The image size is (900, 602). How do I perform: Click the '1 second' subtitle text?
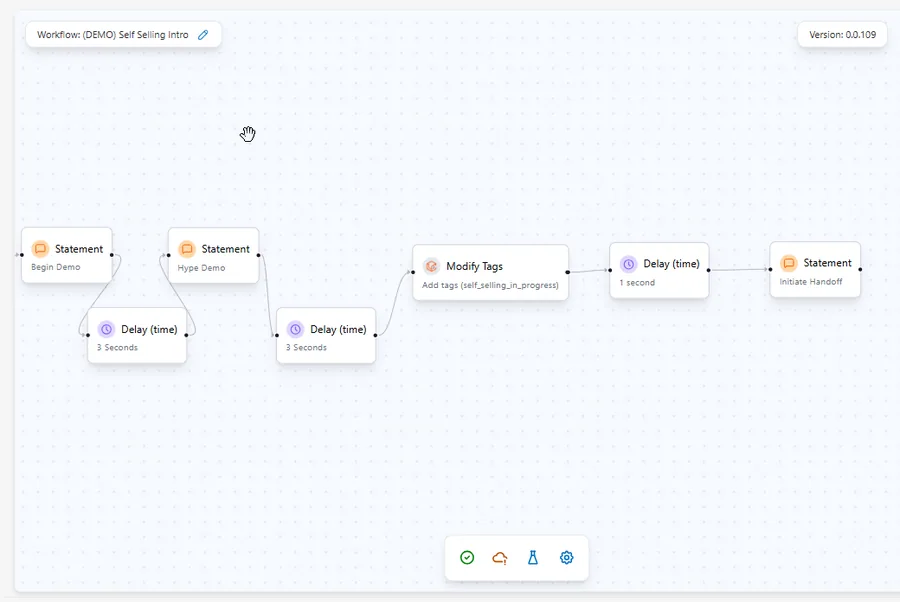[637, 283]
